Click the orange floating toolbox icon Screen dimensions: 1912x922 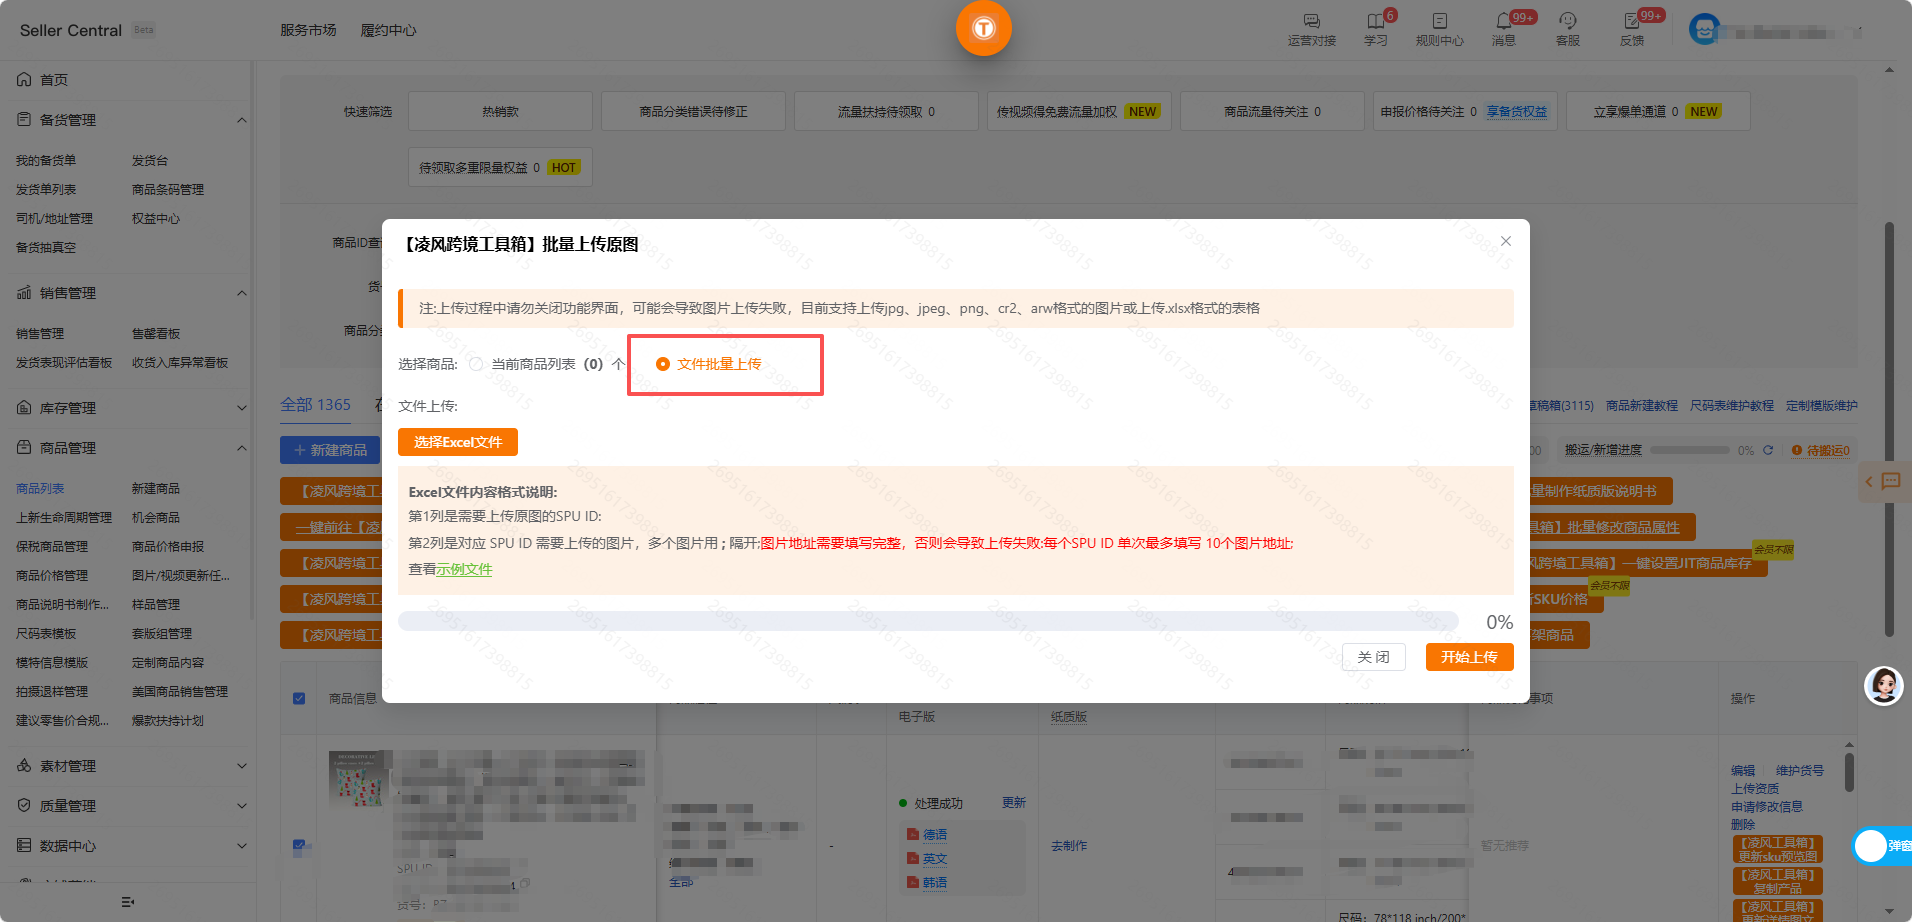983,28
